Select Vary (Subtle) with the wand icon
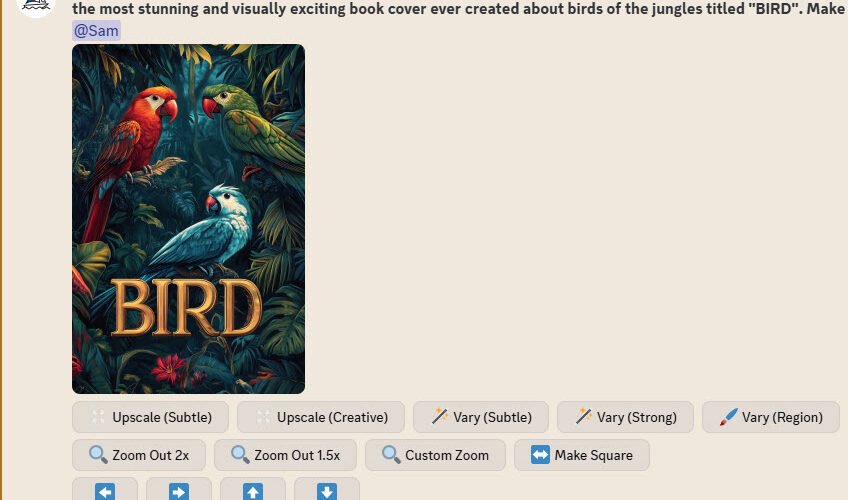The height and width of the screenshot is (500, 848). pyautogui.click(x=481, y=417)
